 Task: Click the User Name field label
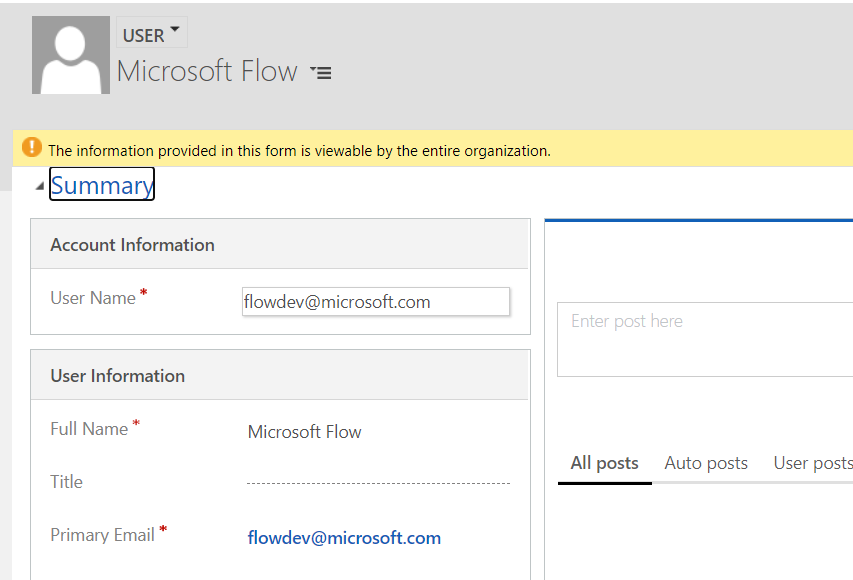[x=93, y=298]
